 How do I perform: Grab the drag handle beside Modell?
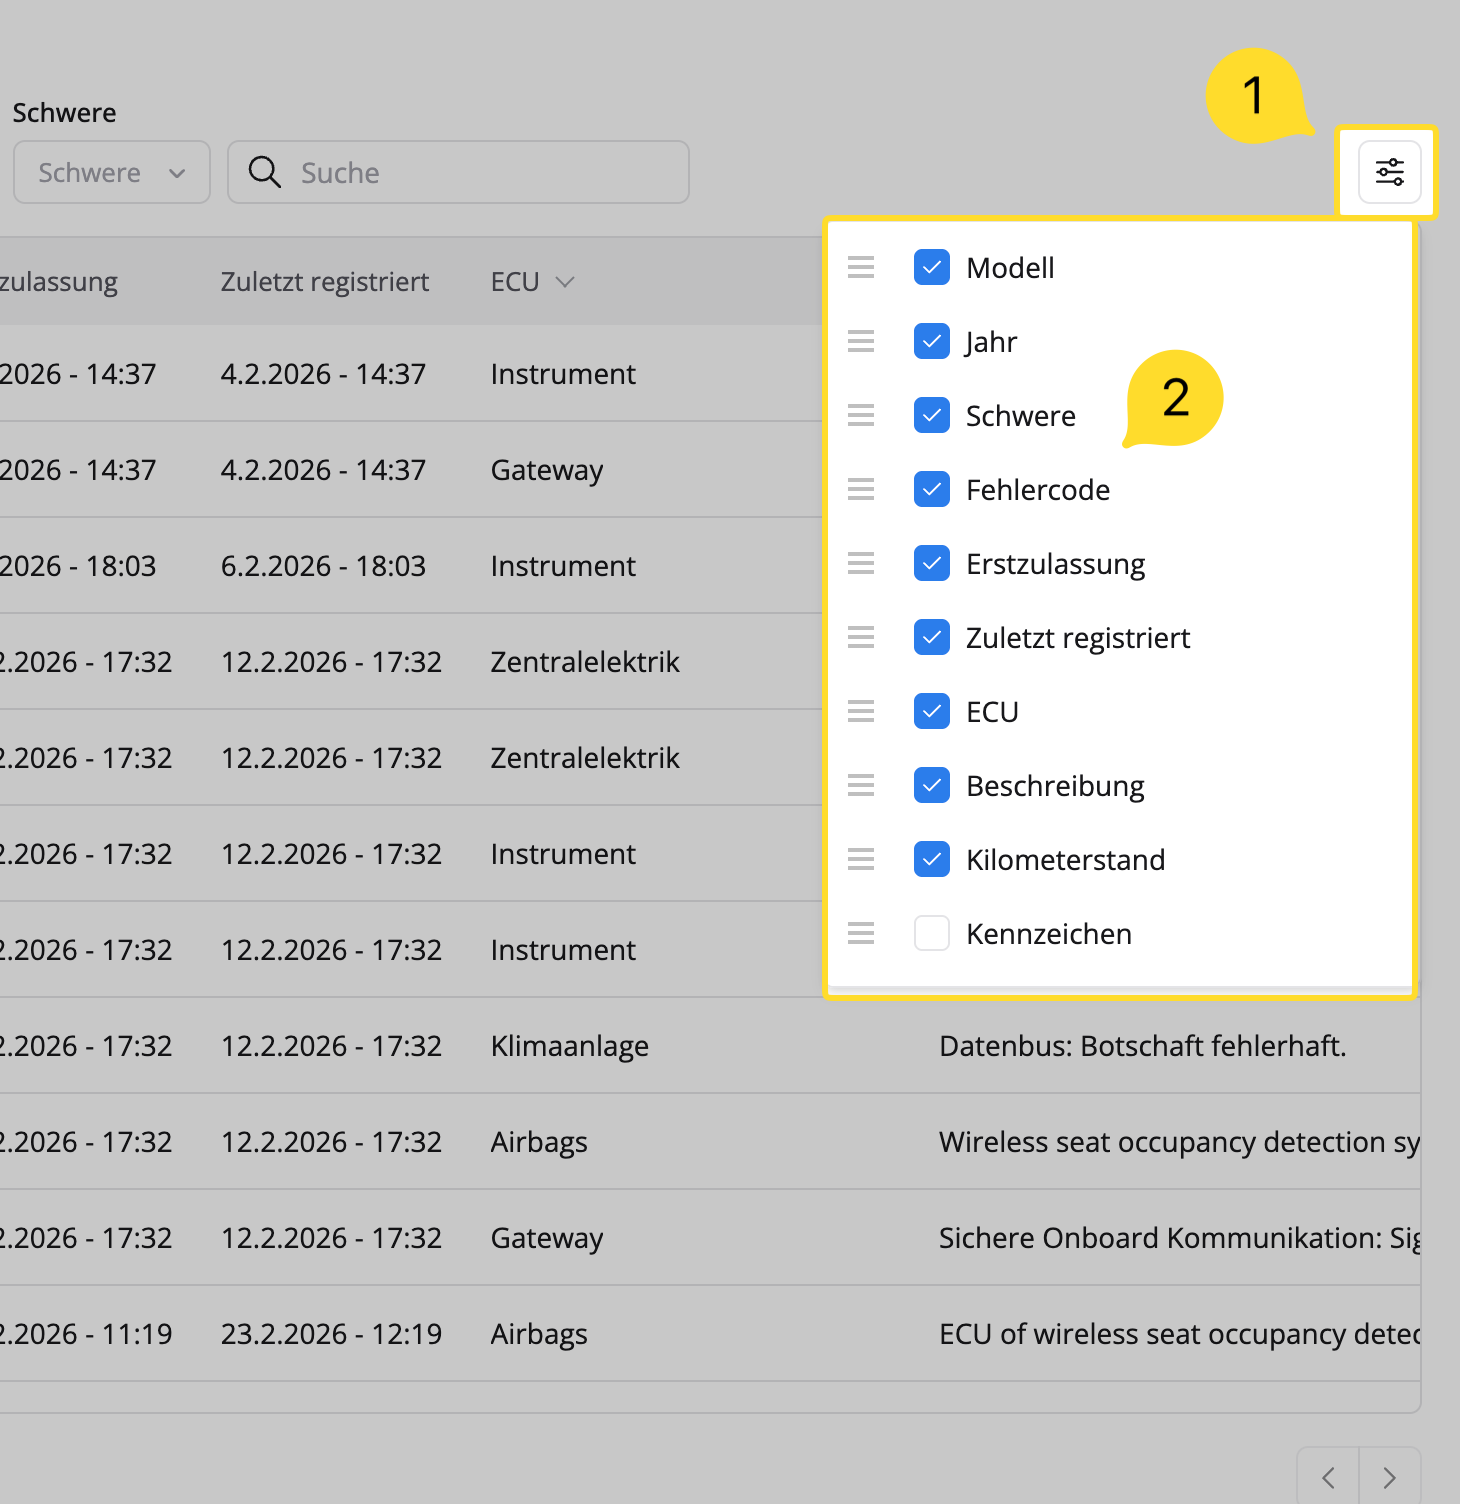[x=861, y=267]
